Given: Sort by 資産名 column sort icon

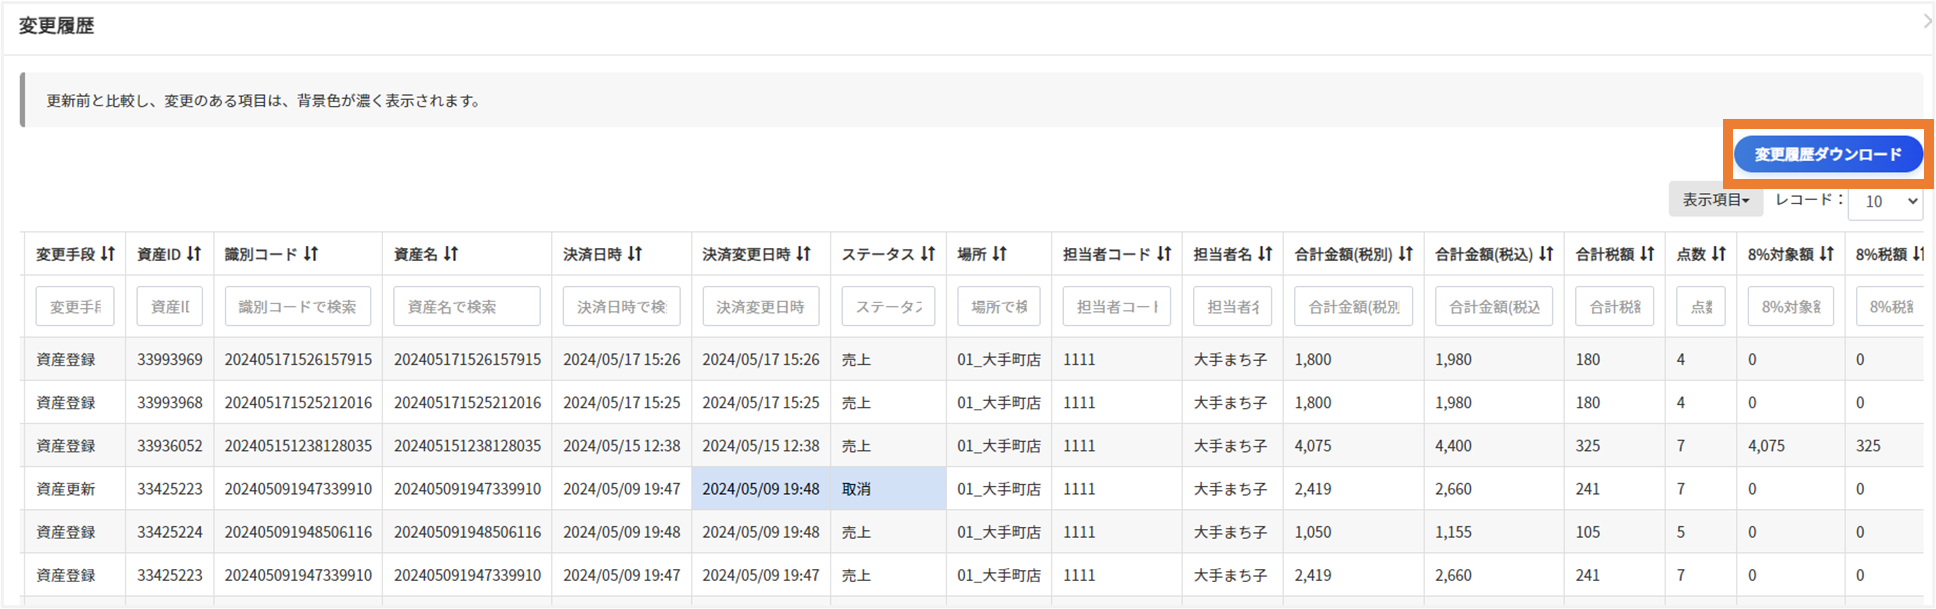Looking at the screenshot, I should coord(451,254).
